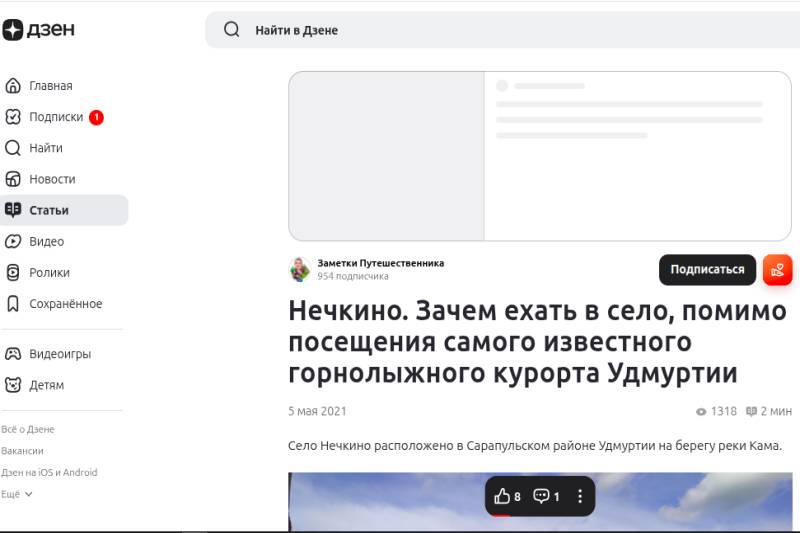Focus the "Найти в Дзене" search field

tap(503, 30)
